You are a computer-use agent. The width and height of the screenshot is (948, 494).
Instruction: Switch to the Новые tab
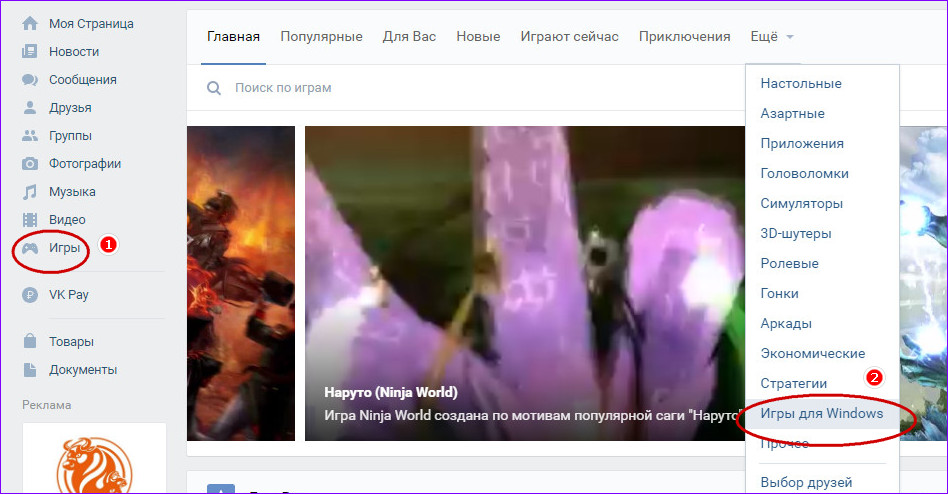(x=478, y=37)
